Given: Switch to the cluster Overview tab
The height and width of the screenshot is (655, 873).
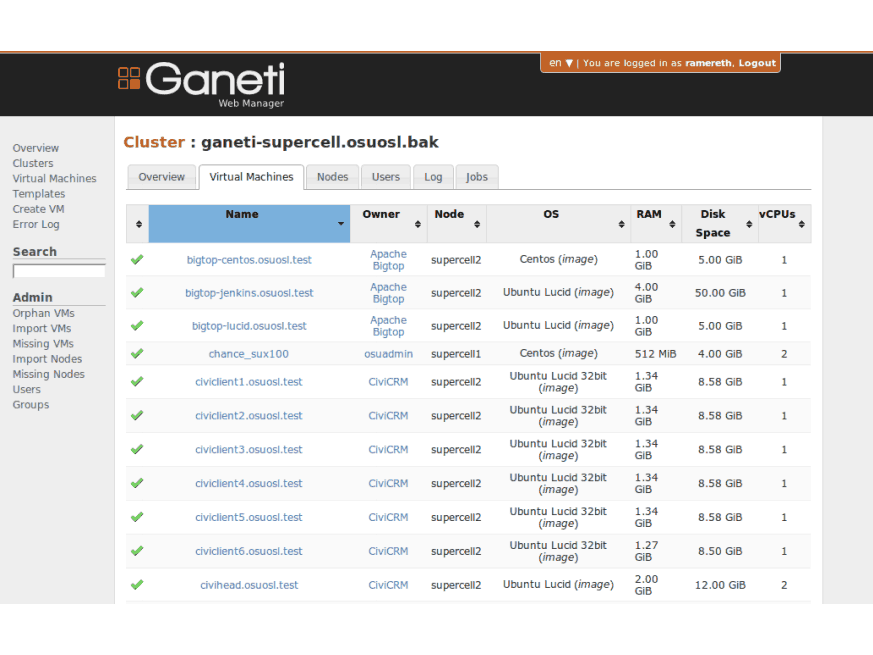Looking at the screenshot, I should point(161,177).
